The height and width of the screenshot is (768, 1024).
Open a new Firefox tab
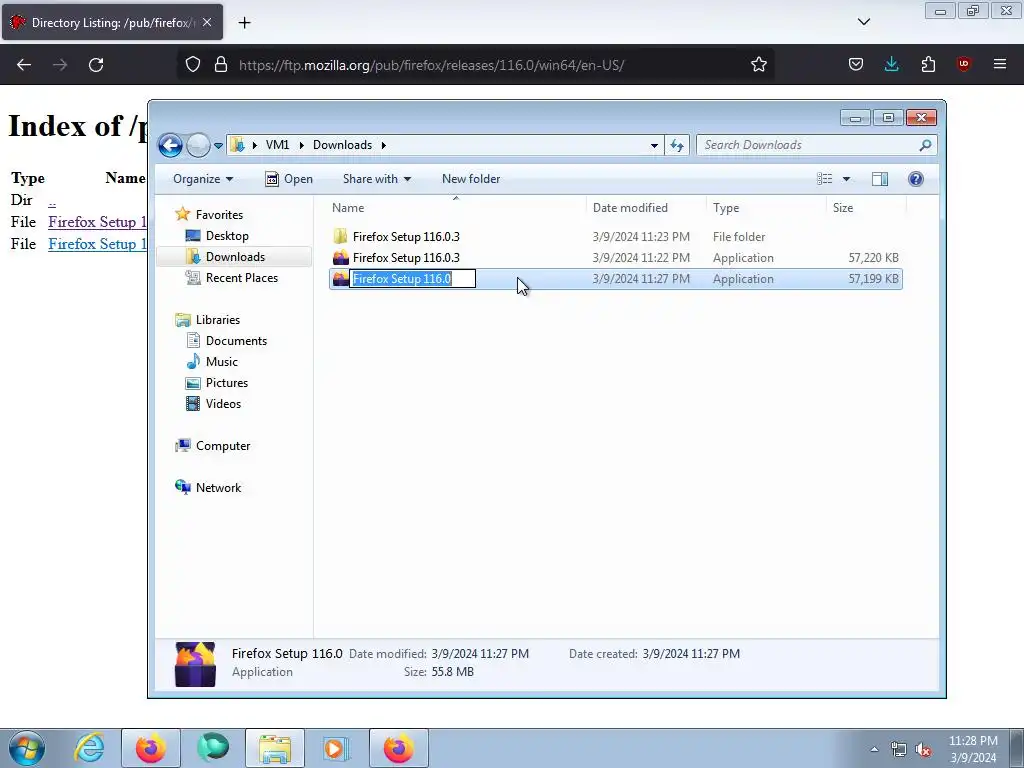click(x=244, y=23)
